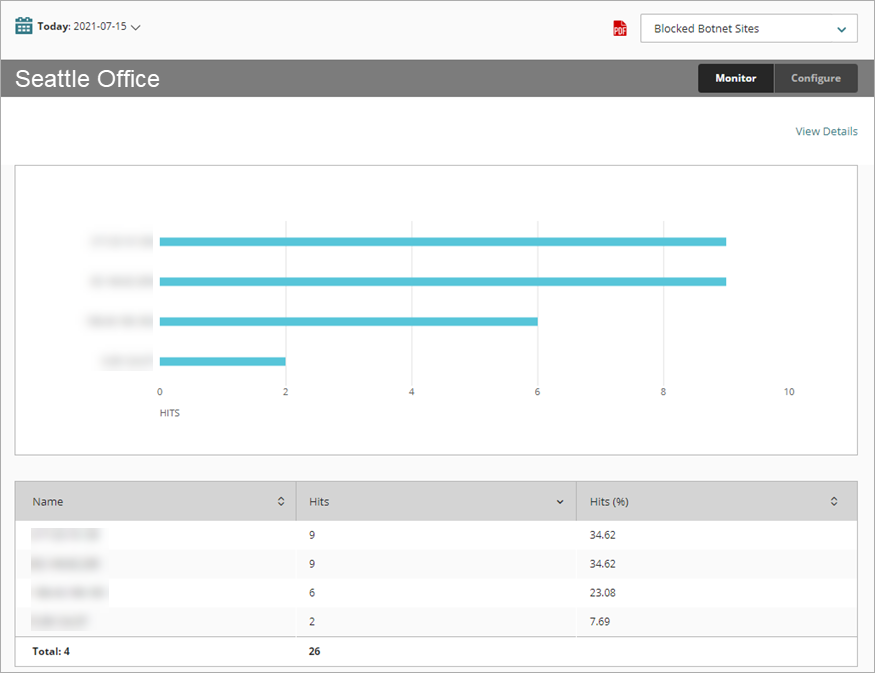Click the Name column sort icon
Image resolution: width=875 pixels, height=673 pixels.
pos(281,501)
